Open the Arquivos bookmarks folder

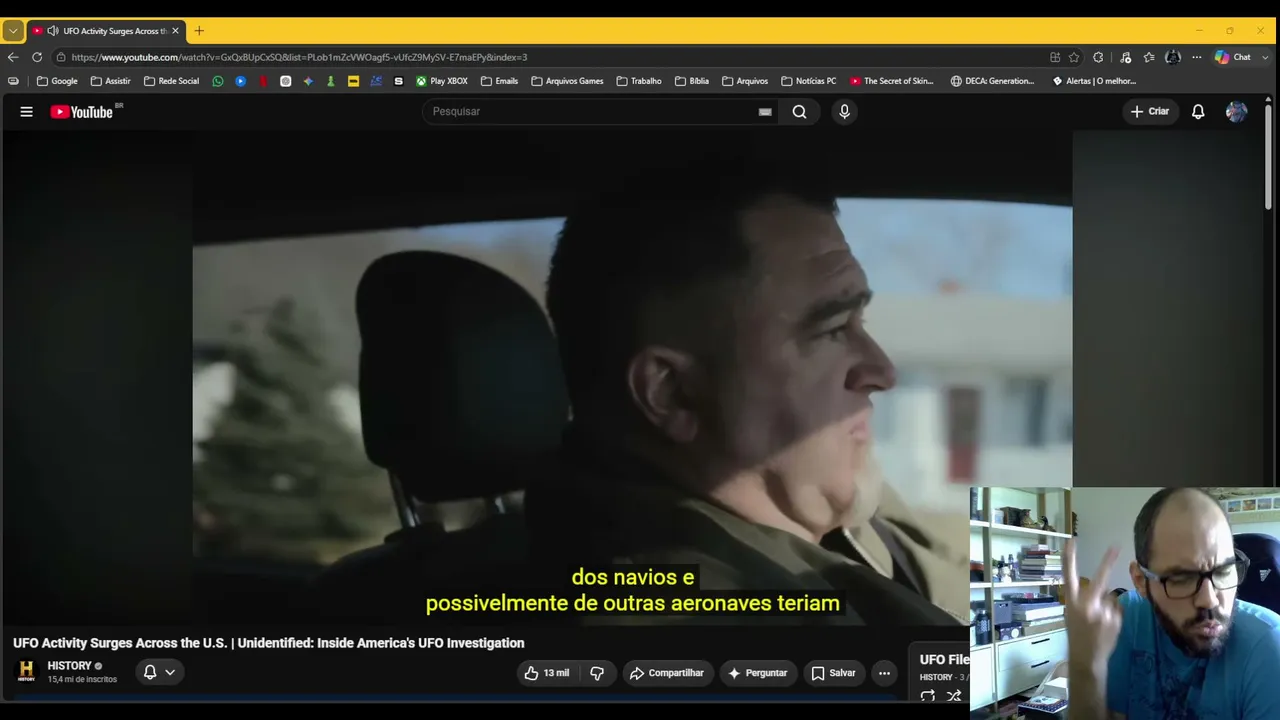coord(745,81)
